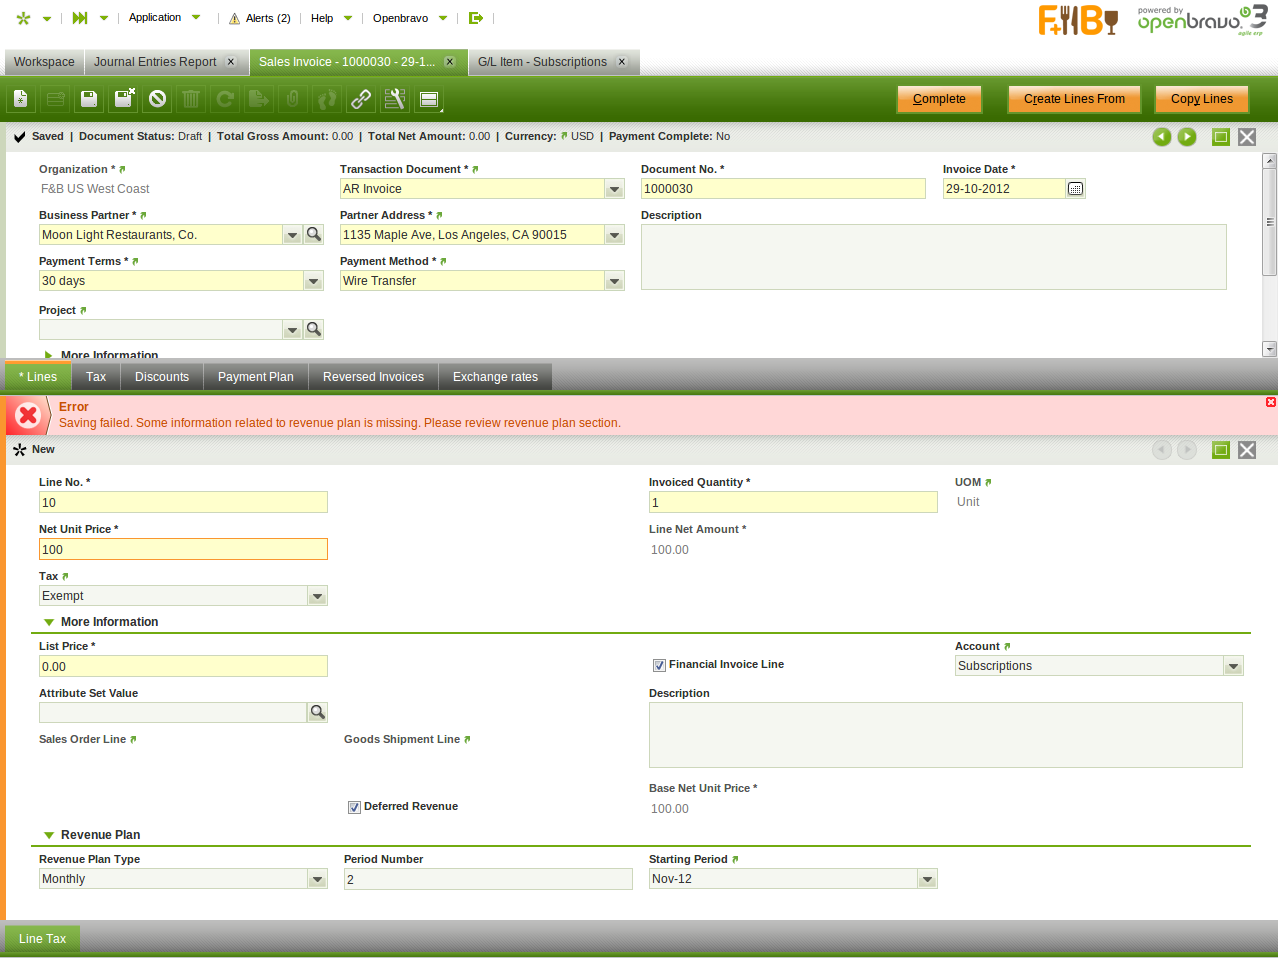Expand the Payment Method dropdown
The width and height of the screenshot is (1278, 958).
point(614,281)
